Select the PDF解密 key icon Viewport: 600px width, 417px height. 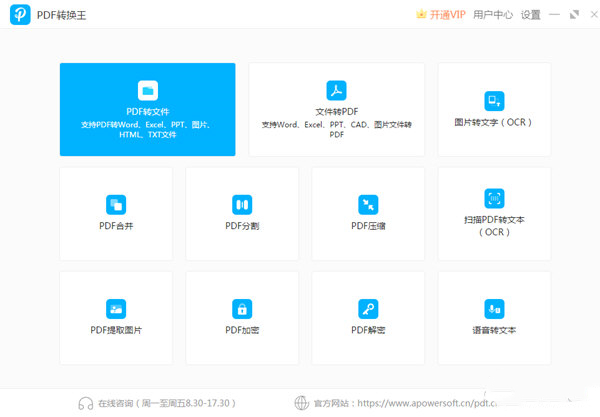point(368,308)
